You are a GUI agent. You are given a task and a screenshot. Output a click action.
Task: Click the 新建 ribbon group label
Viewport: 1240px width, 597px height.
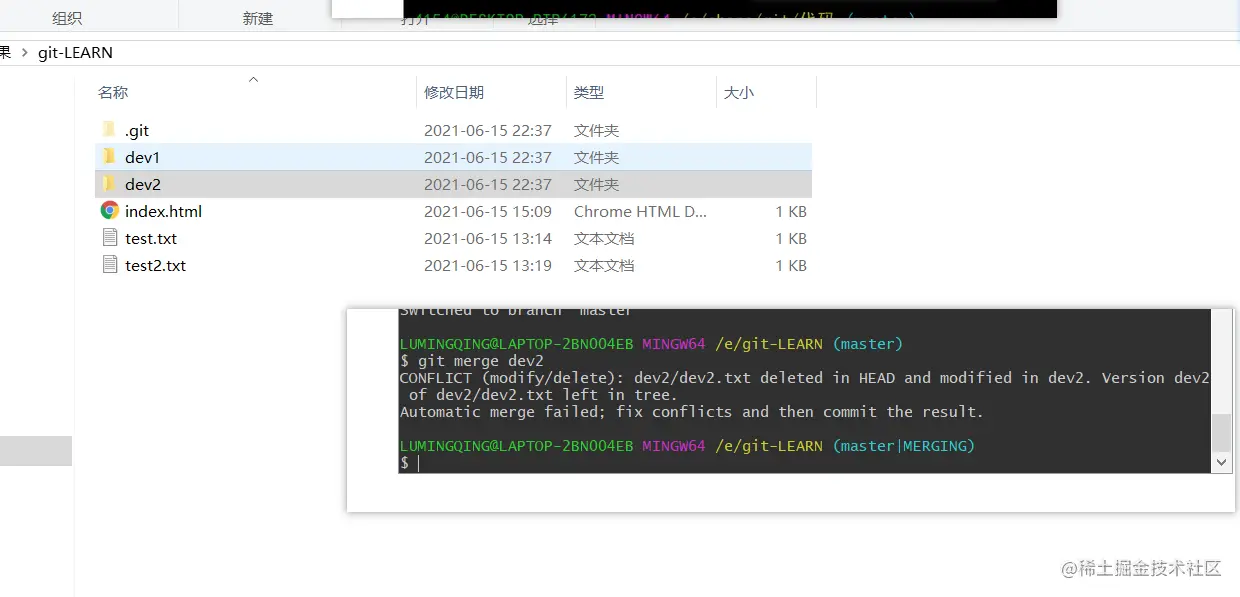(258, 18)
